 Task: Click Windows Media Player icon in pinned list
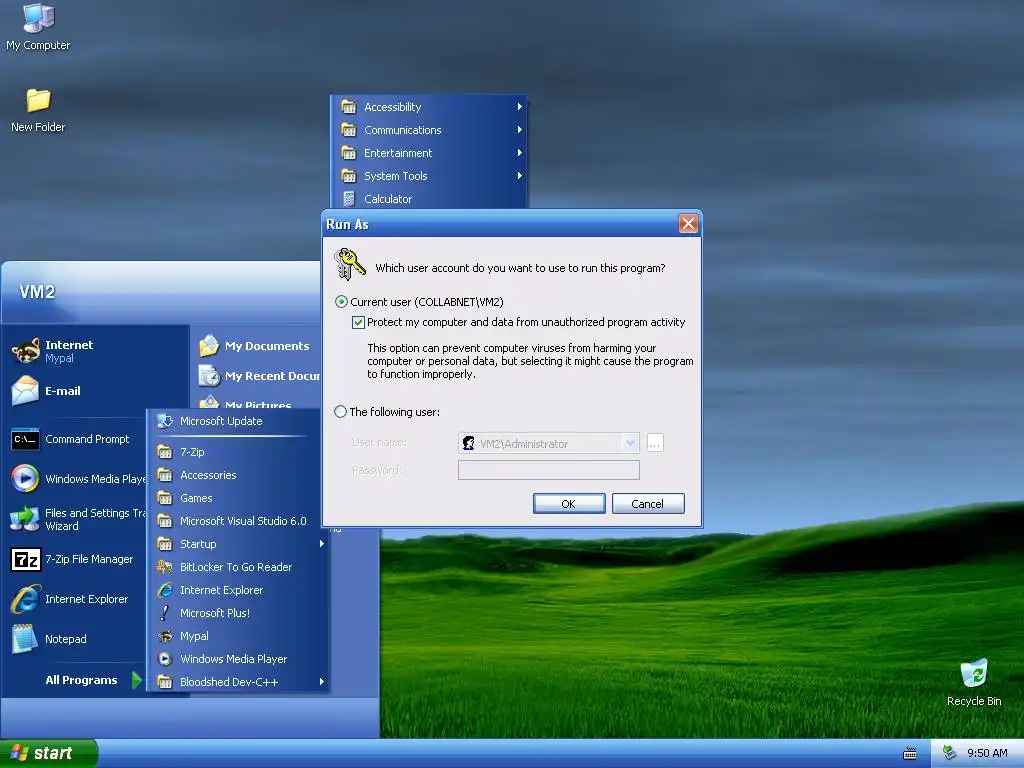tap(25, 479)
